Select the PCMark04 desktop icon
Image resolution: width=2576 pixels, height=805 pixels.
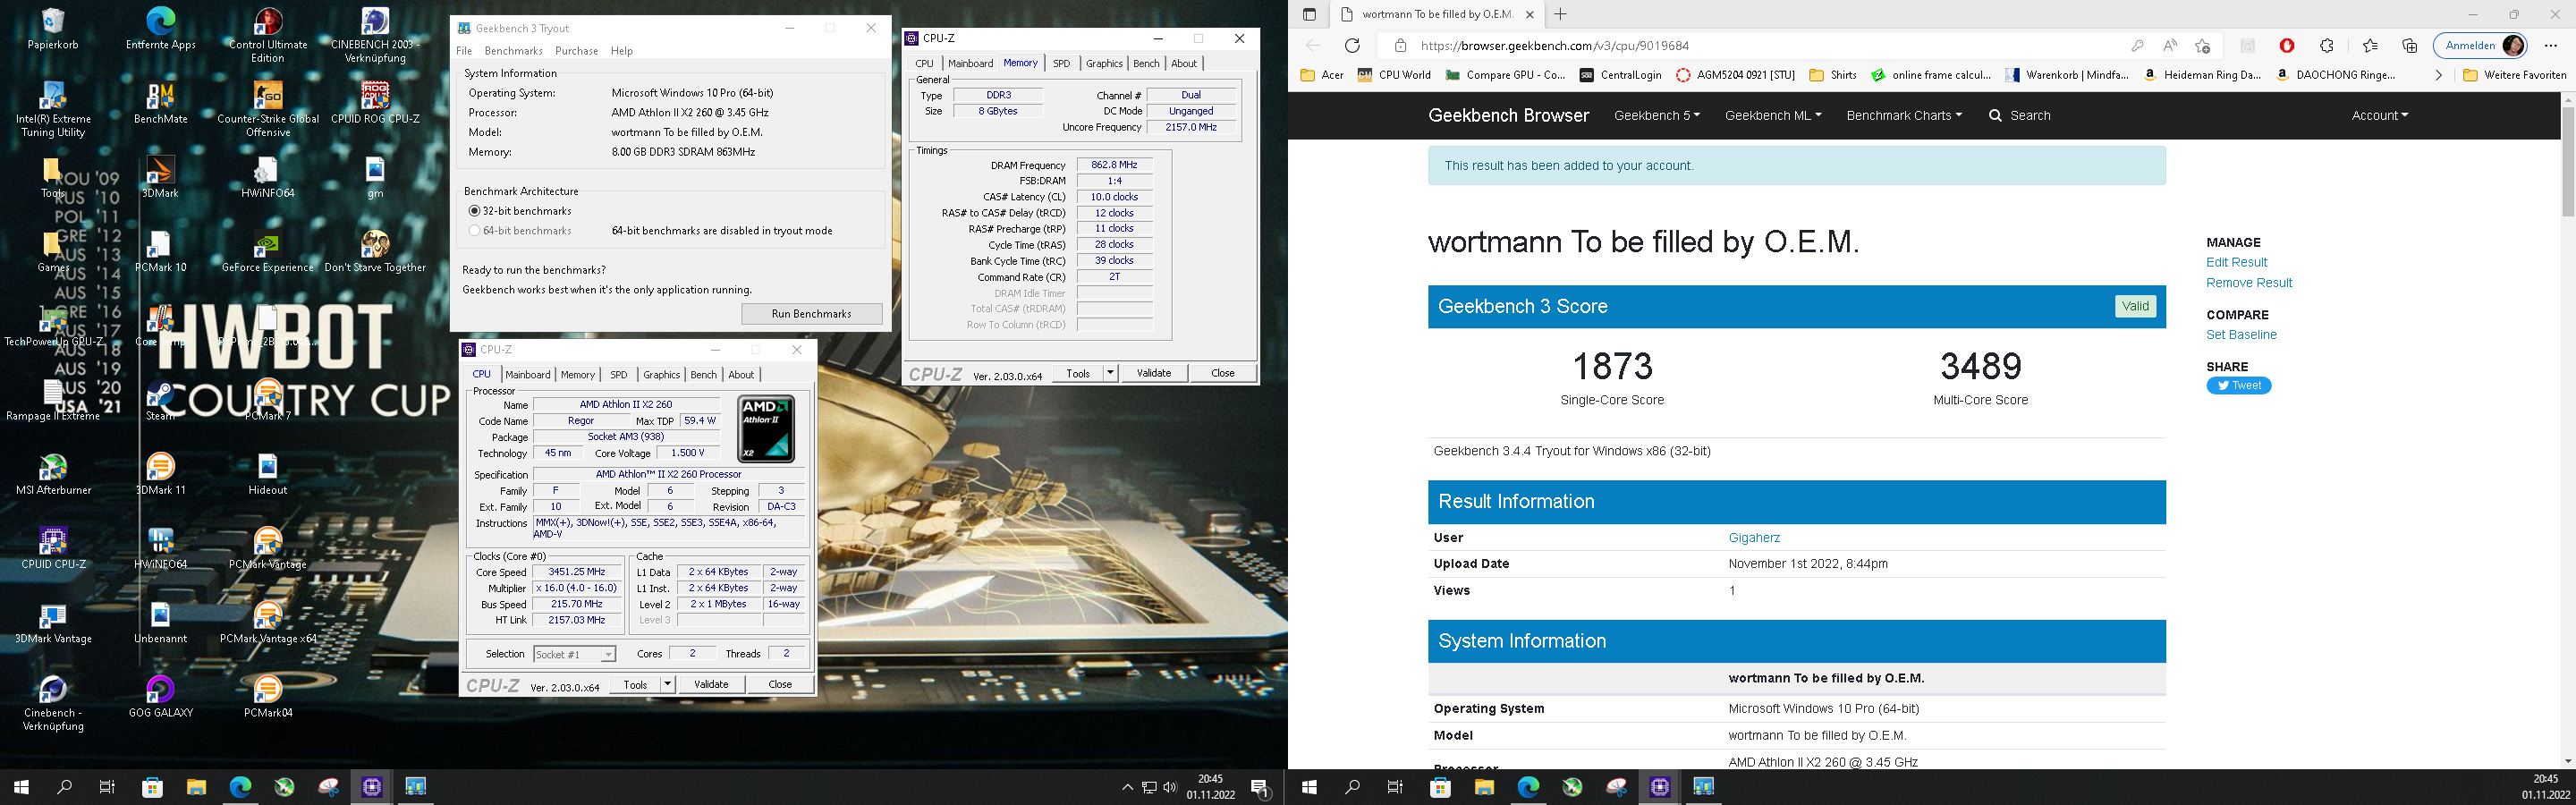(268, 698)
